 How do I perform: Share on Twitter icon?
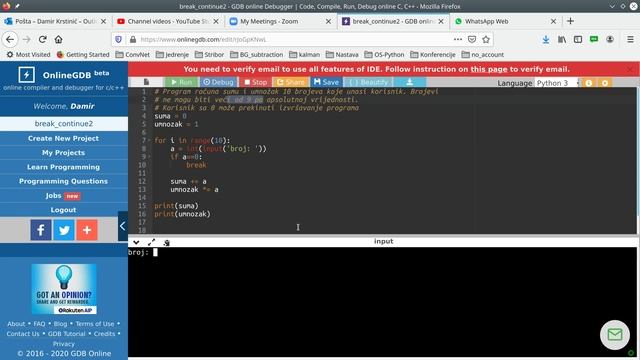point(64,230)
